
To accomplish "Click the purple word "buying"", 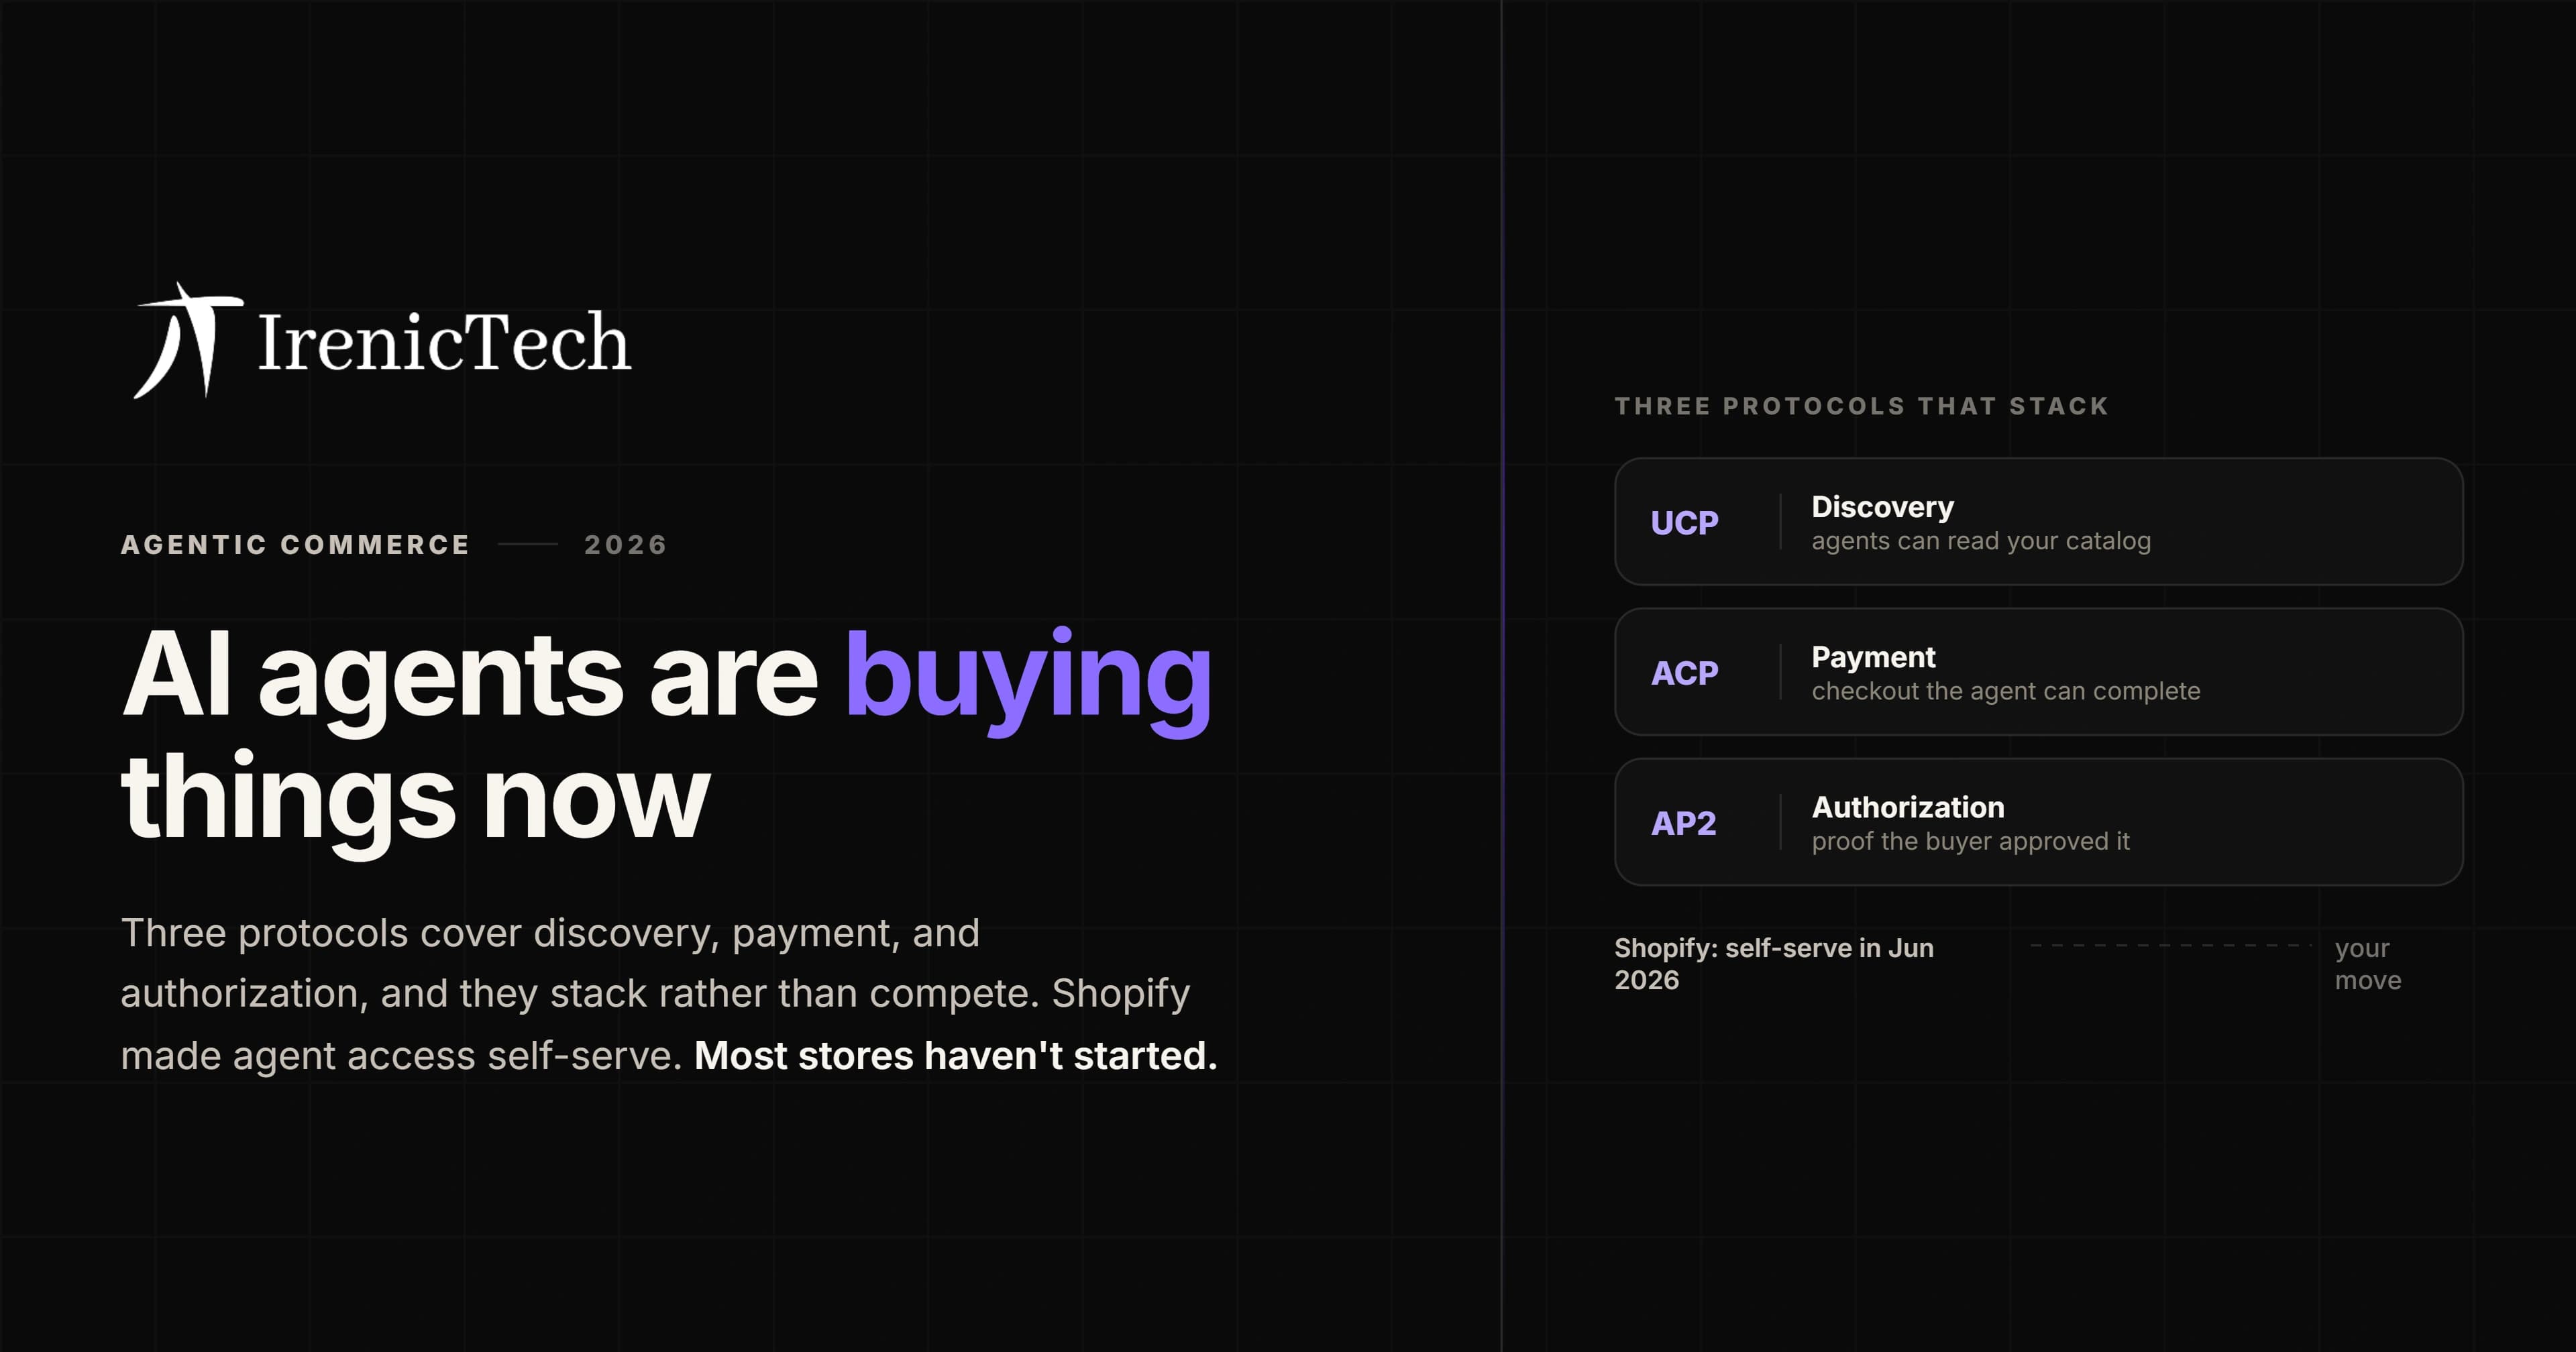I will tap(1028, 680).
